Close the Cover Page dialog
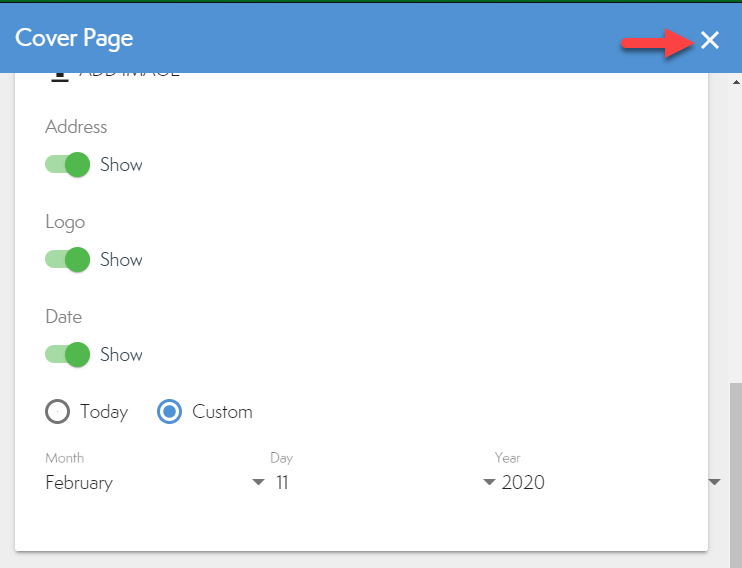The width and height of the screenshot is (742, 568). coord(709,40)
